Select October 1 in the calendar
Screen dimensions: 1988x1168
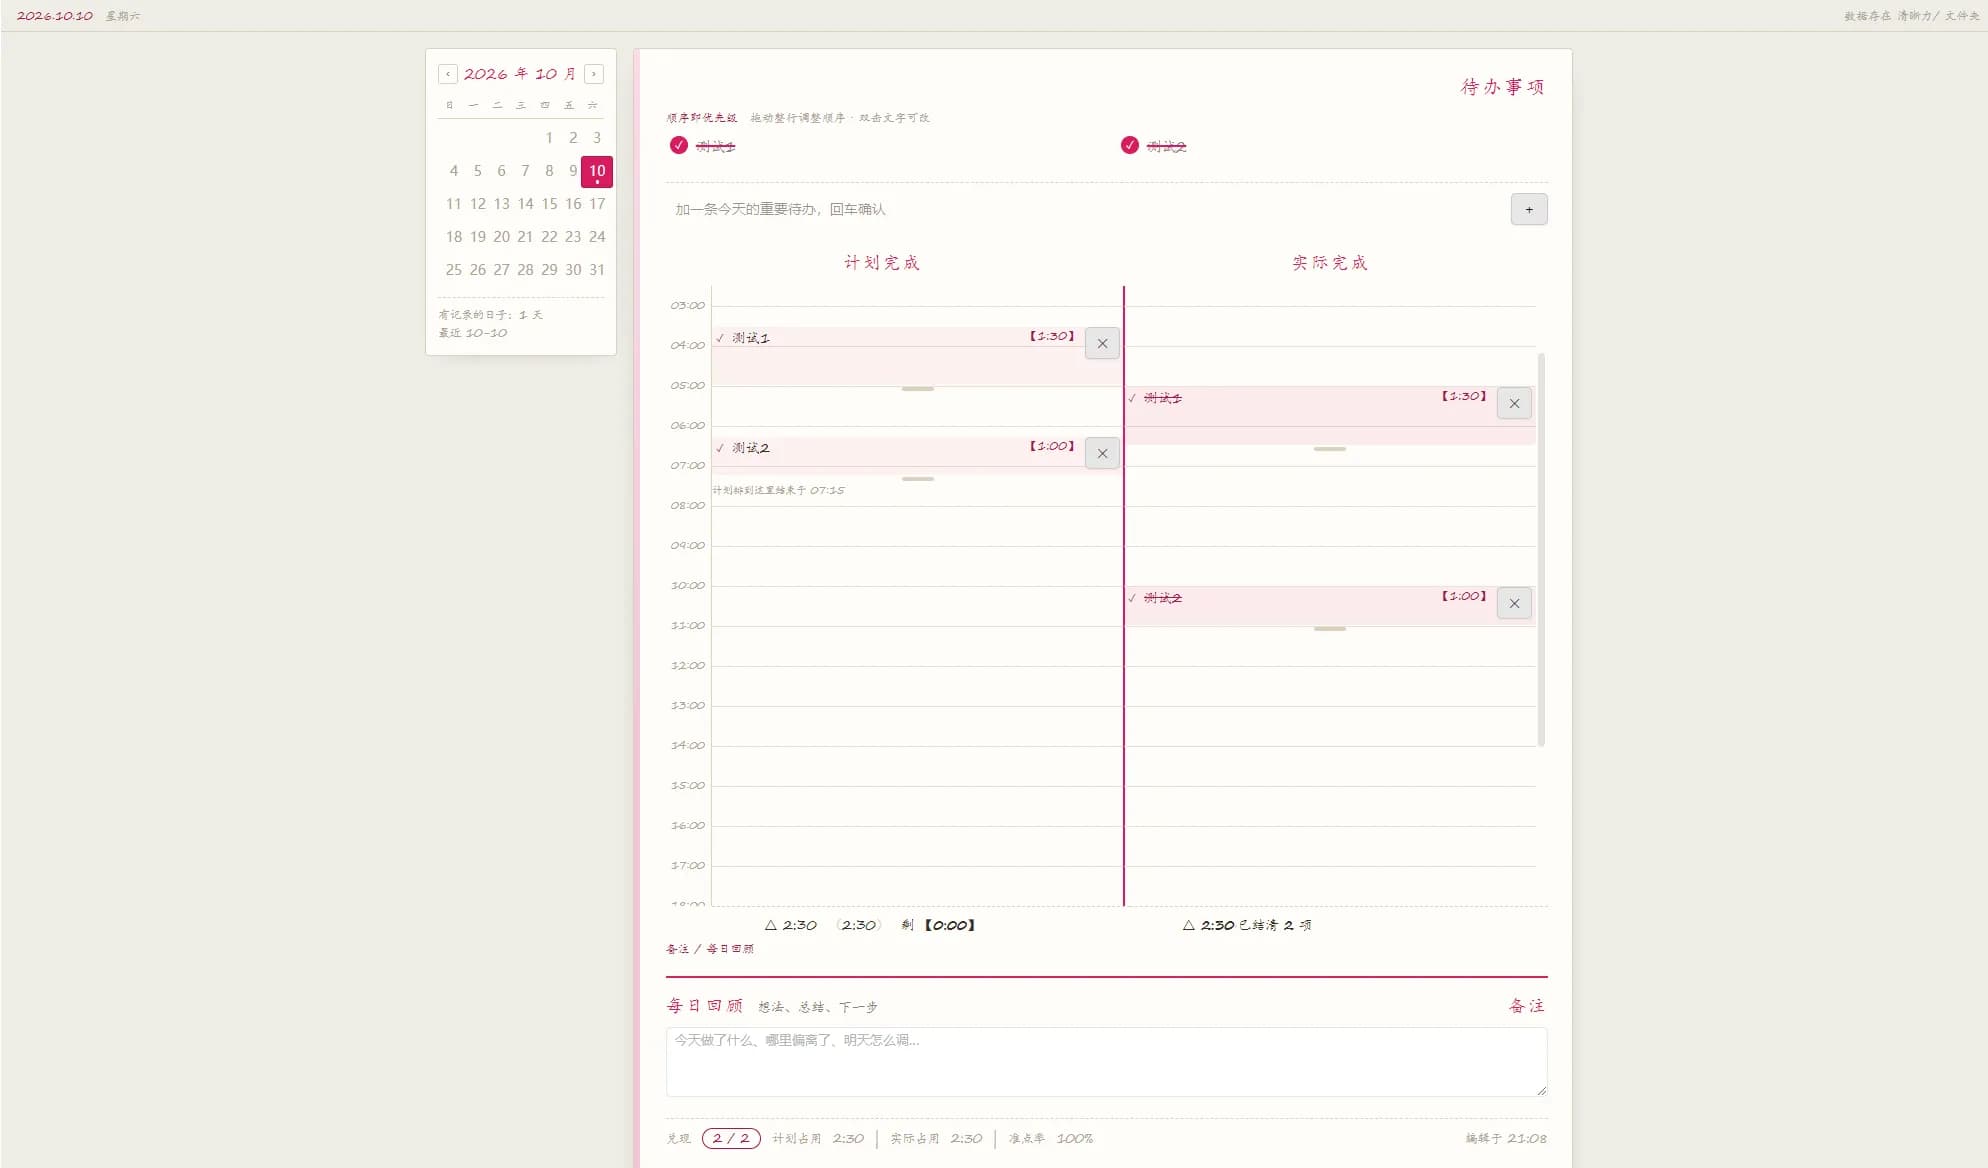click(549, 138)
